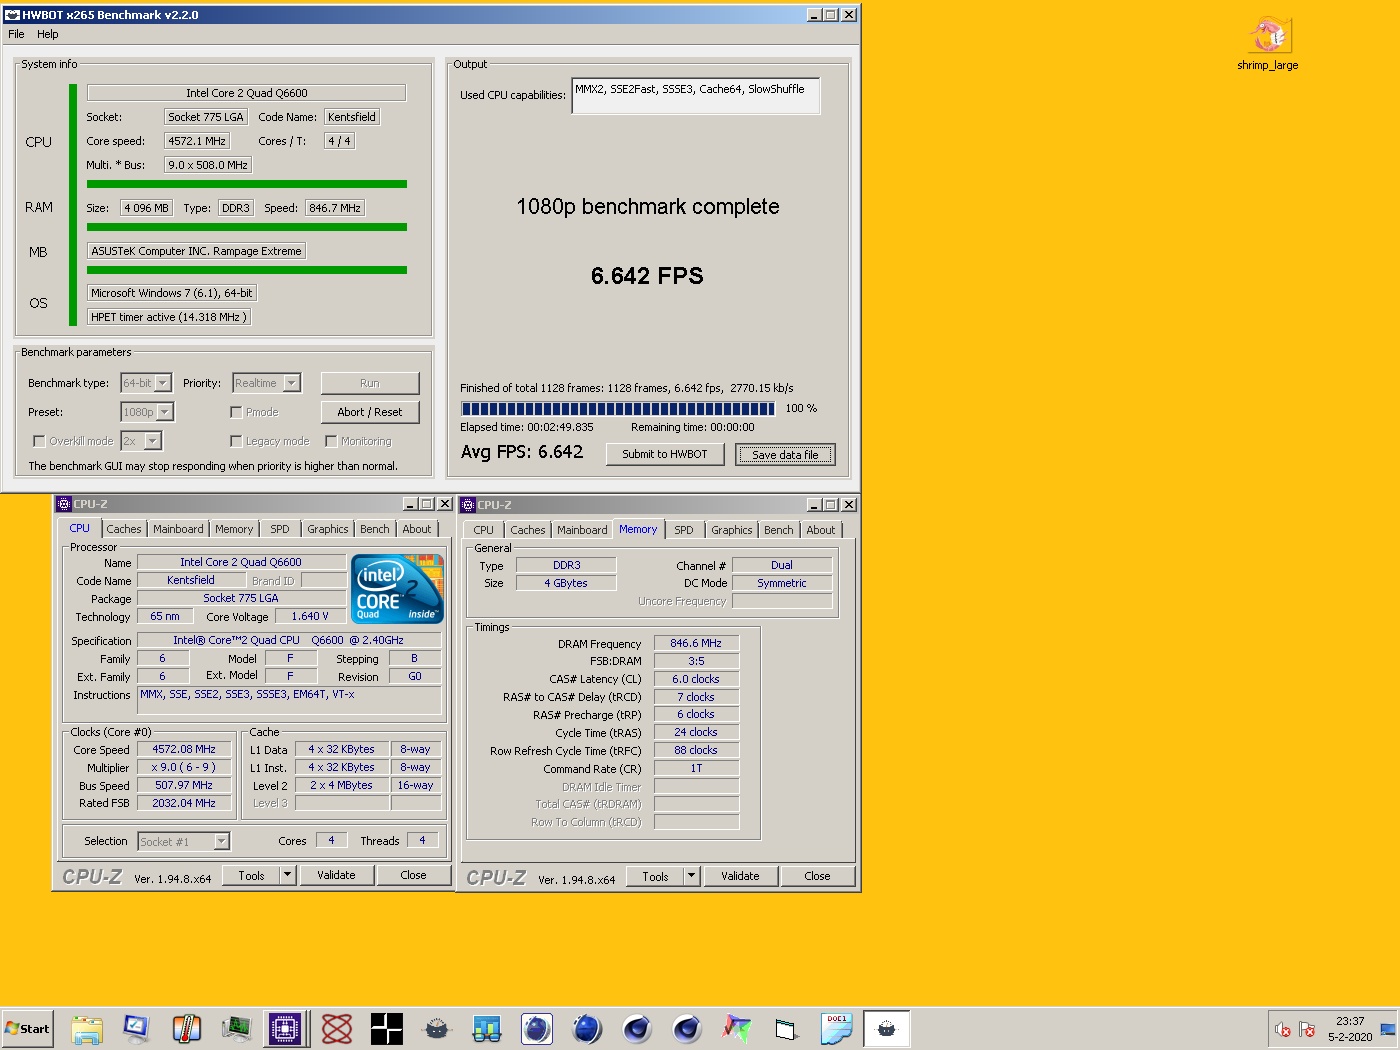
Task: Toggle the Pmode checkbox
Action: pos(236,412)
